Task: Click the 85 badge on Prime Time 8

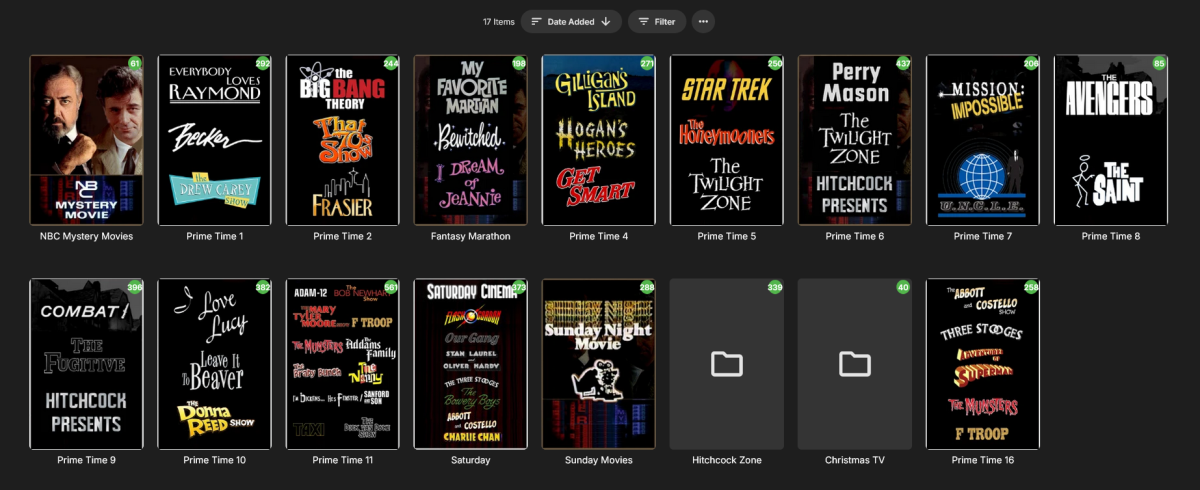Action: click(1159, 63)
